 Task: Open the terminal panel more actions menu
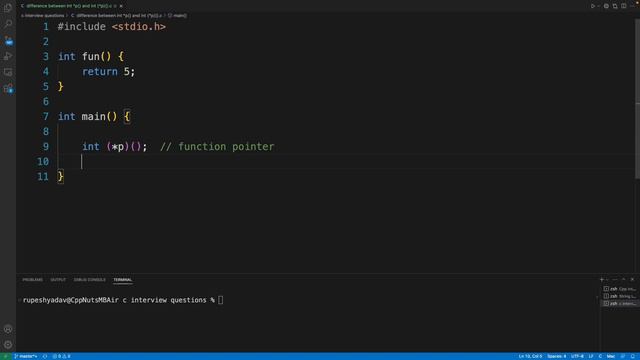tap(615, 280)
